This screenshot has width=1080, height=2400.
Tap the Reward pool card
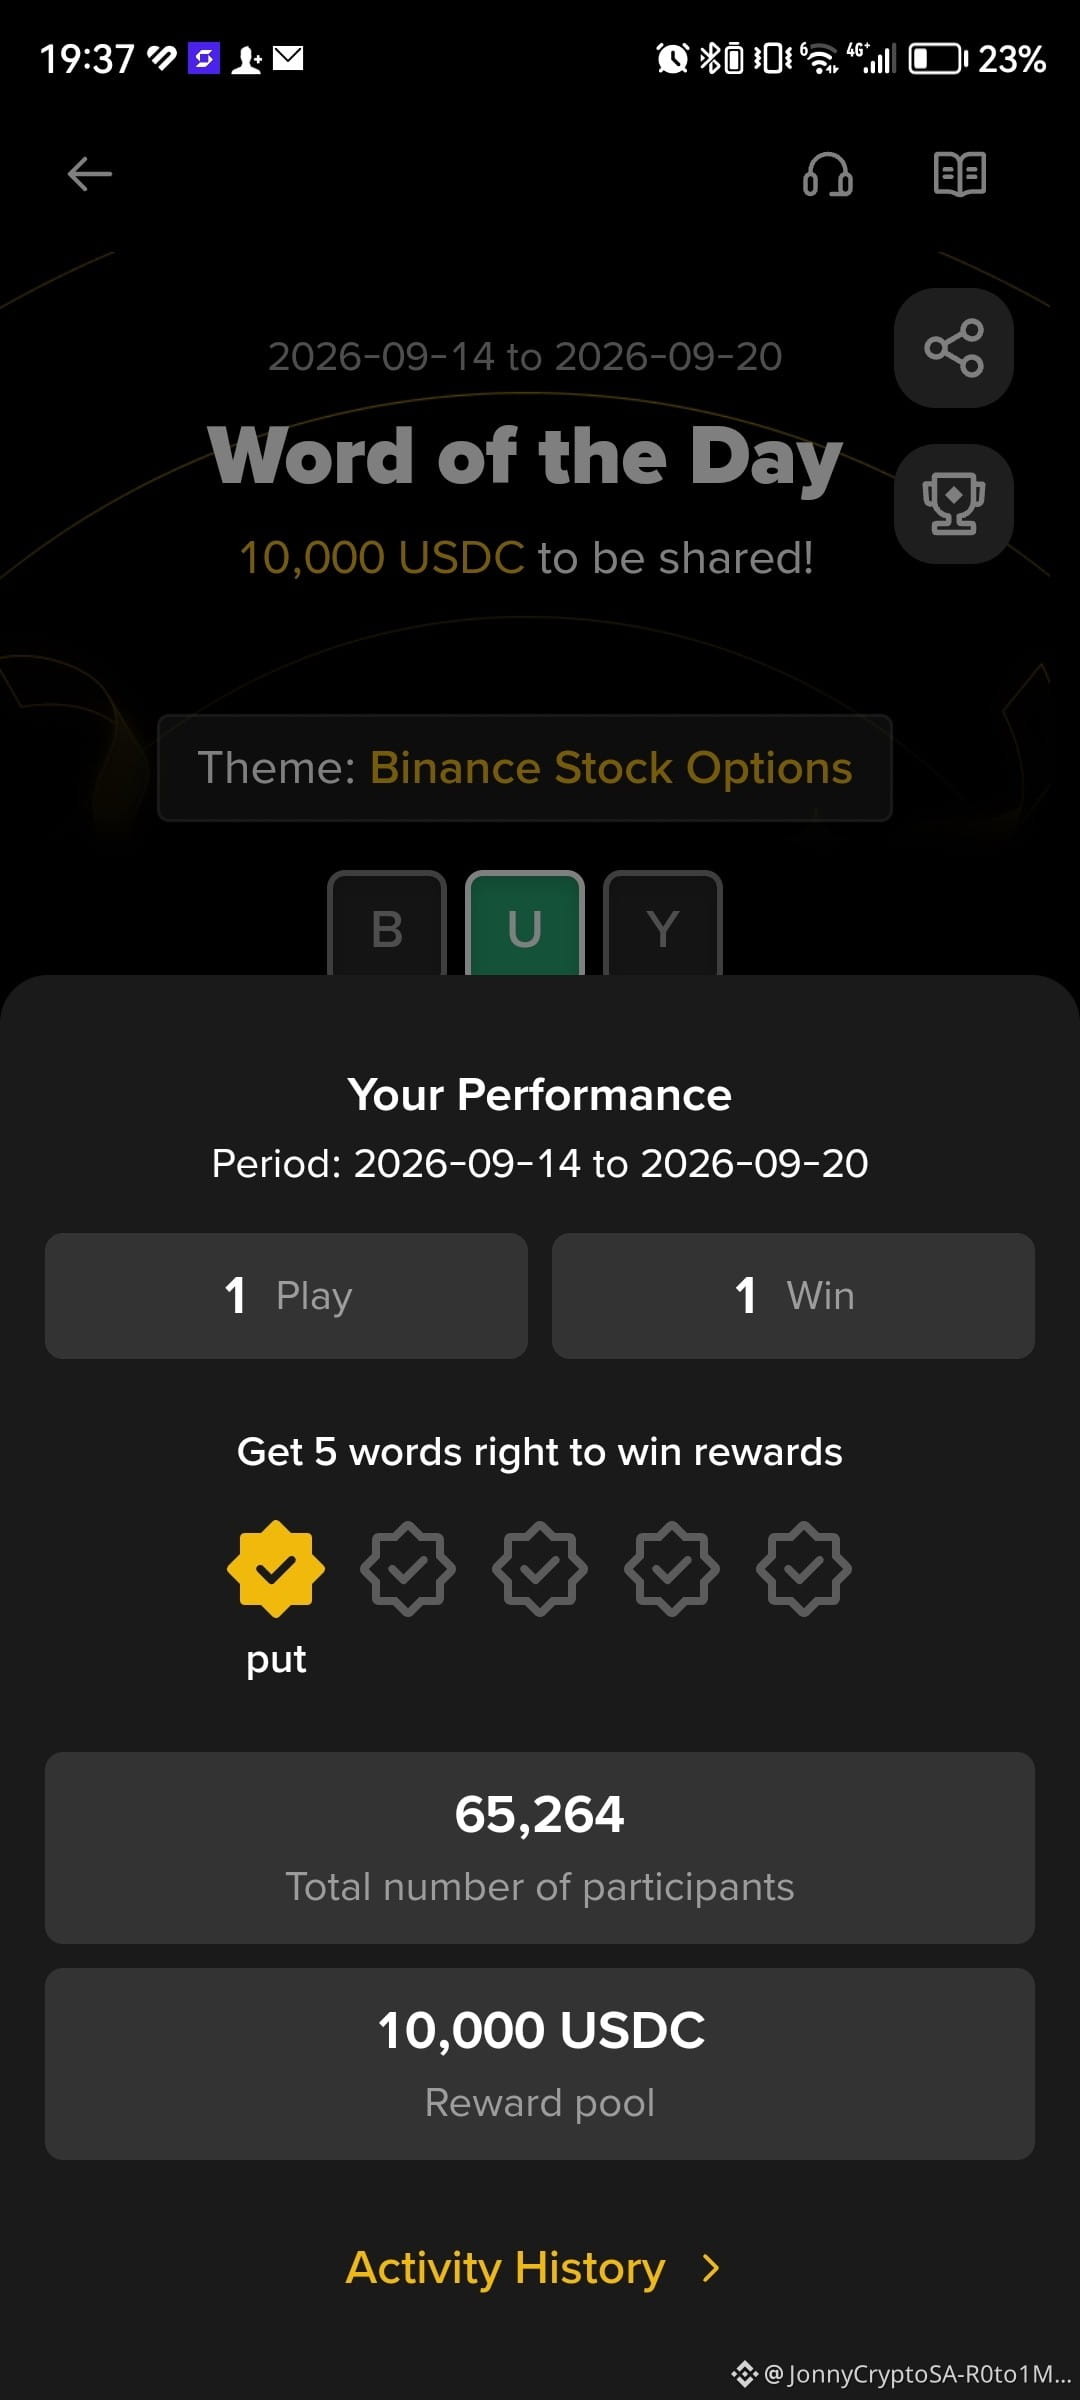[x=540, y=2064]
